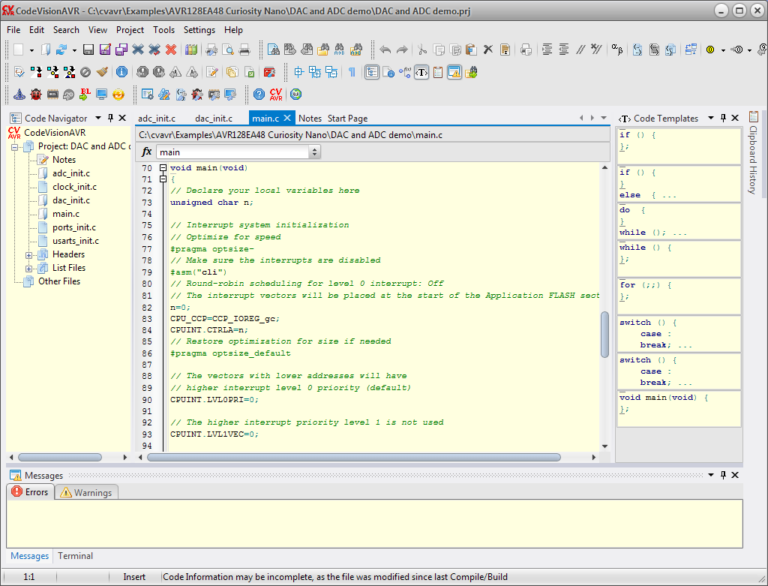Toggle the Code Navigator panel toolbar button
The width and height of the screenshot is (768, 586).
(372, 73)
